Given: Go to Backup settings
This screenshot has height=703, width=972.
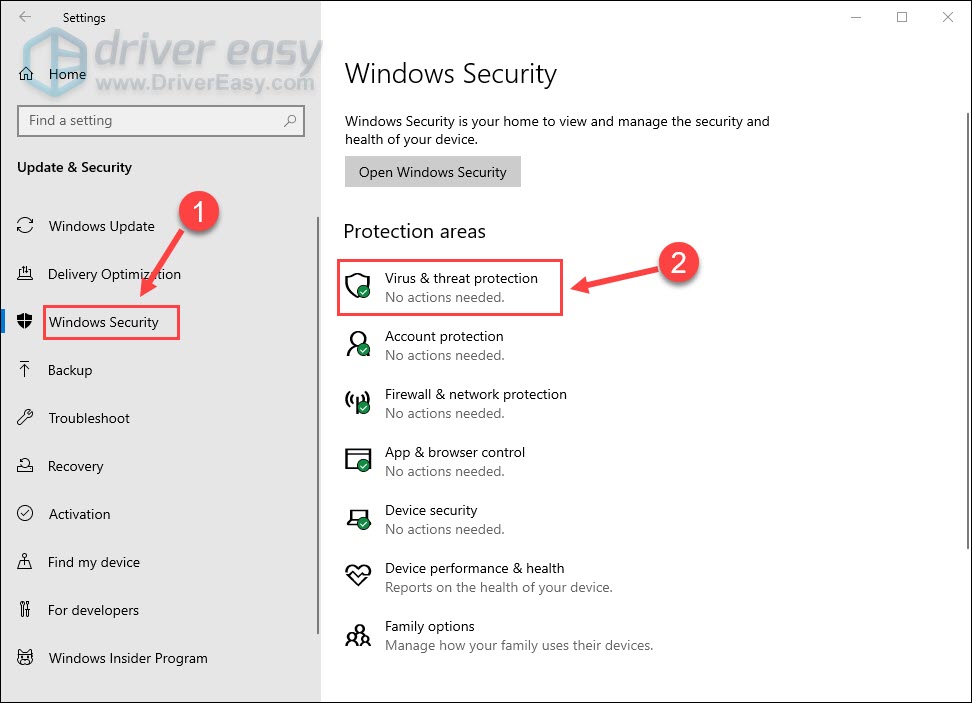Looking at the screenshot, I should click(x=70, y=370).
